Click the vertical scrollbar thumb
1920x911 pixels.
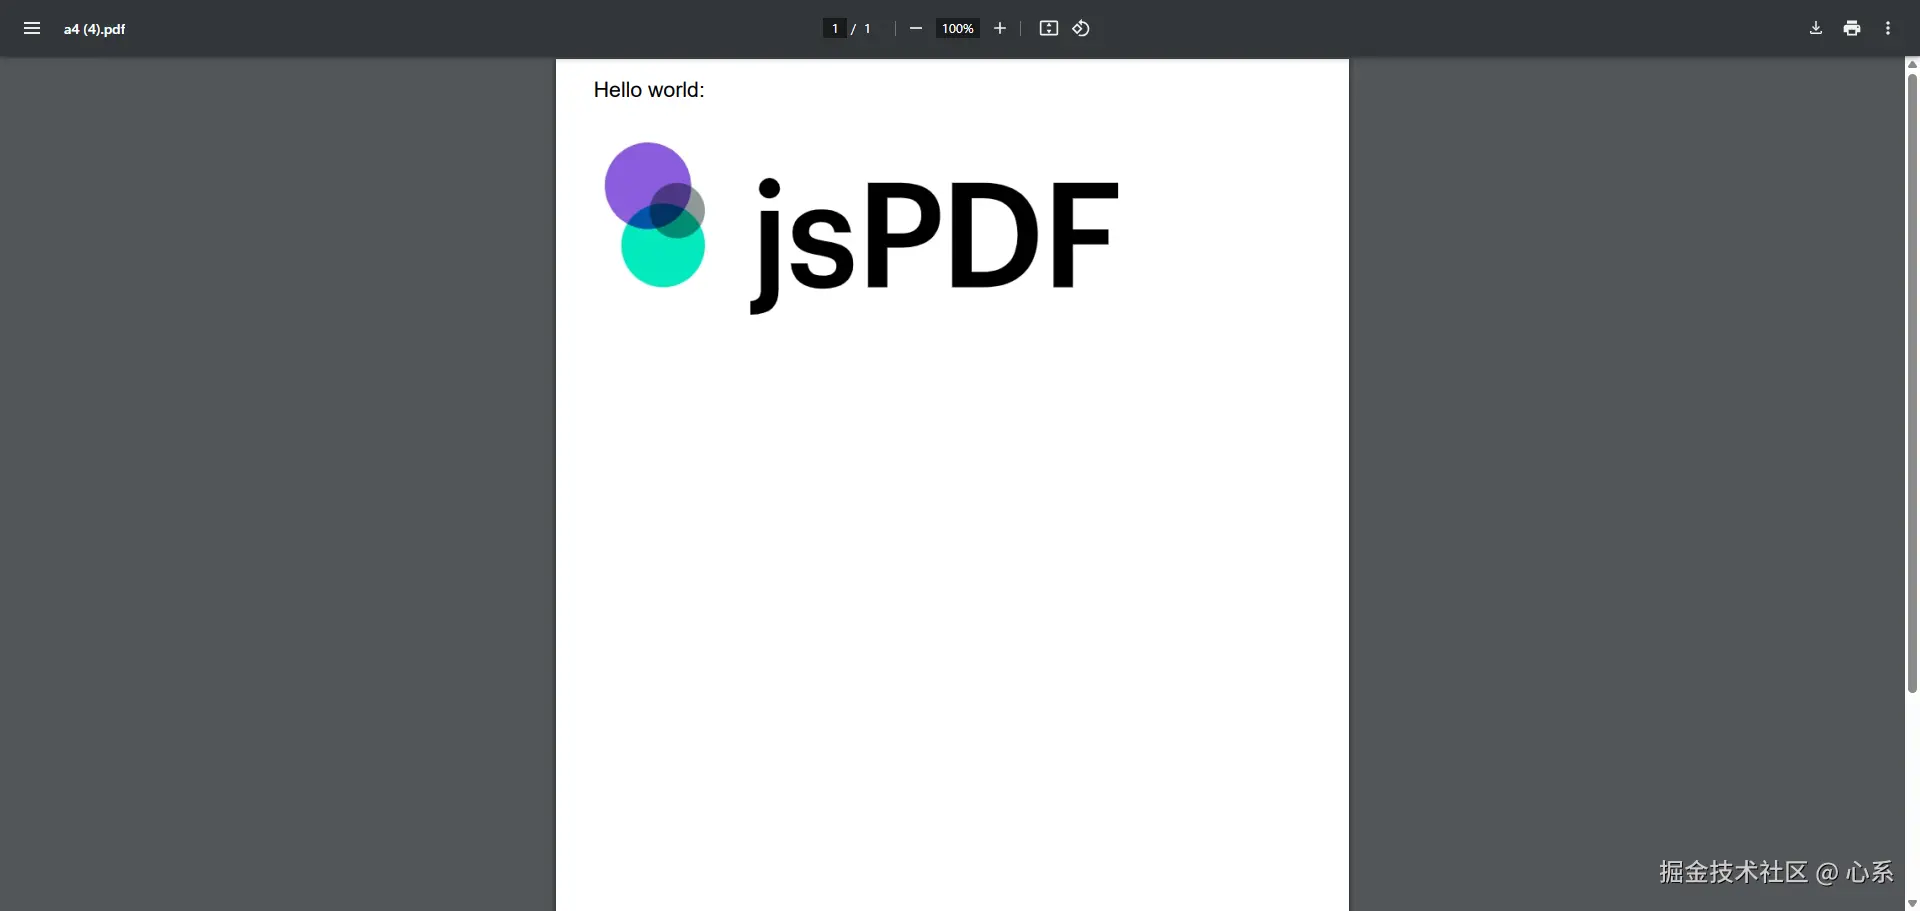point(1912,383)
